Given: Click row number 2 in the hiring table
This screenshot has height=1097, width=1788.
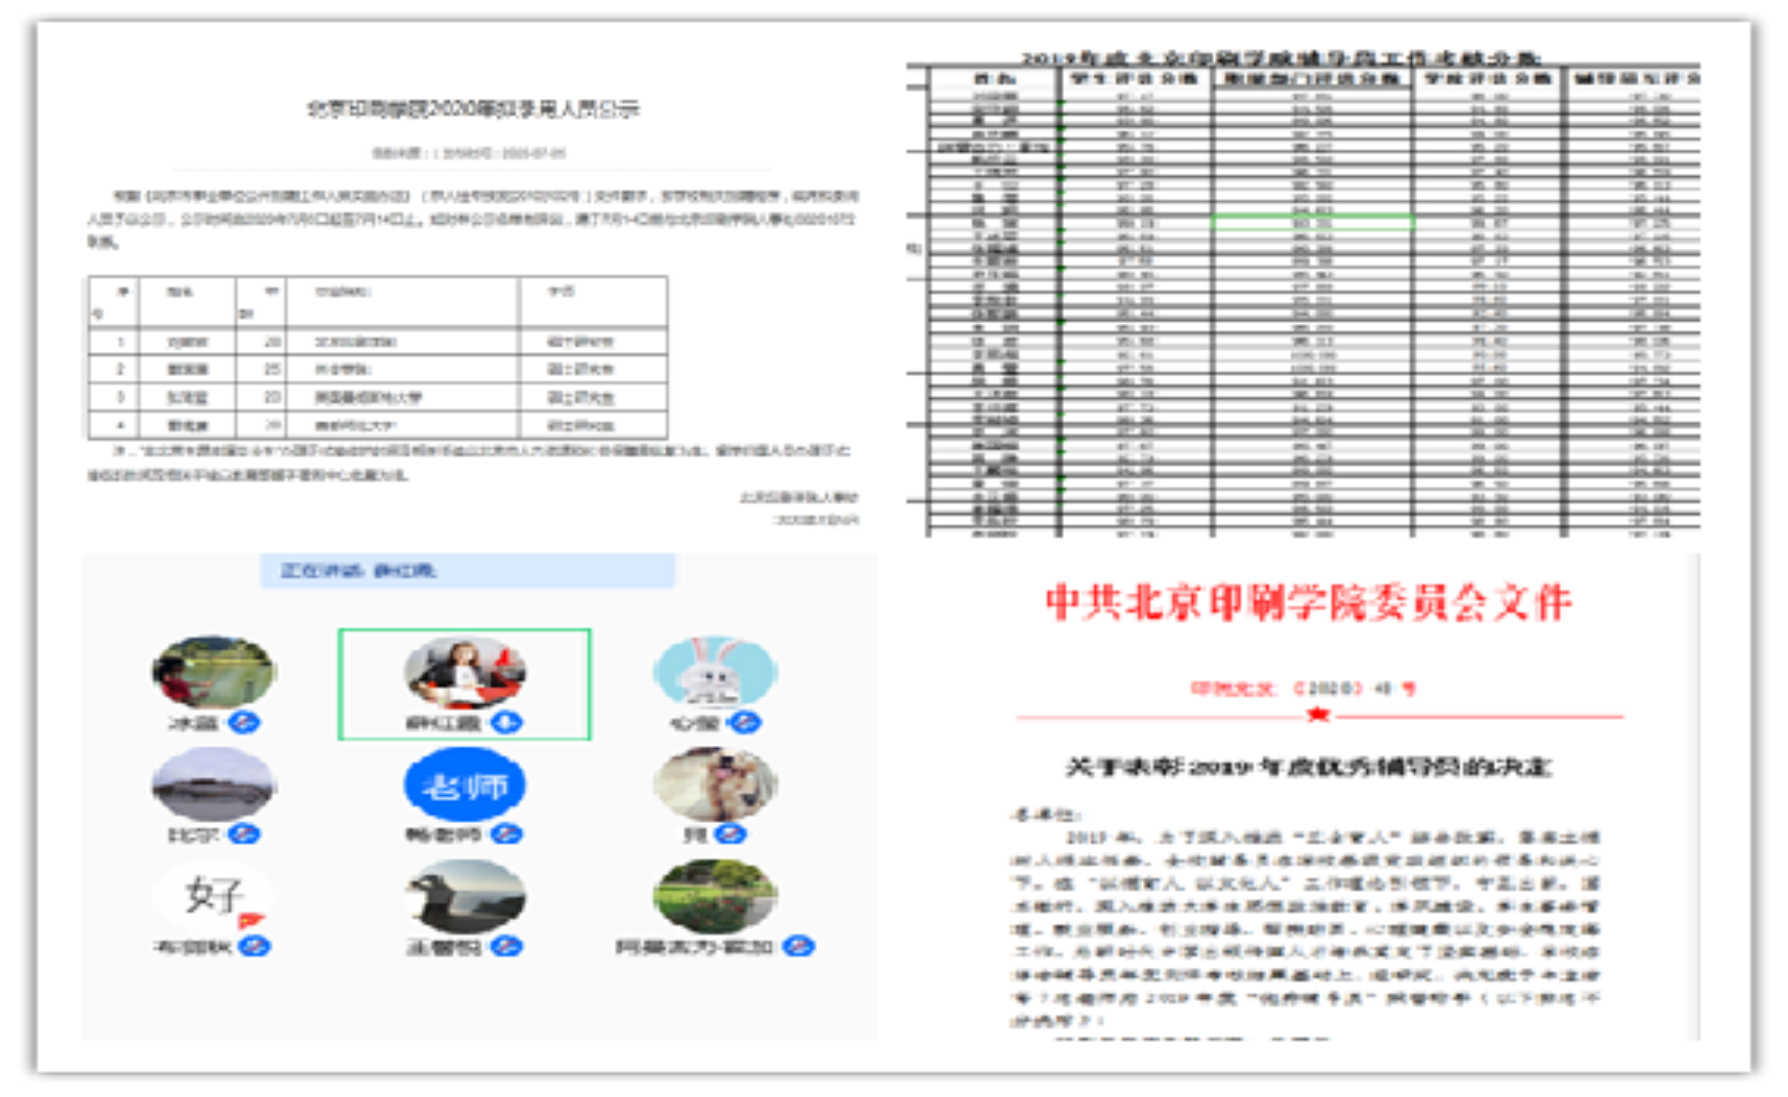Looking at the screenshot, I should [x=121, y=369].
